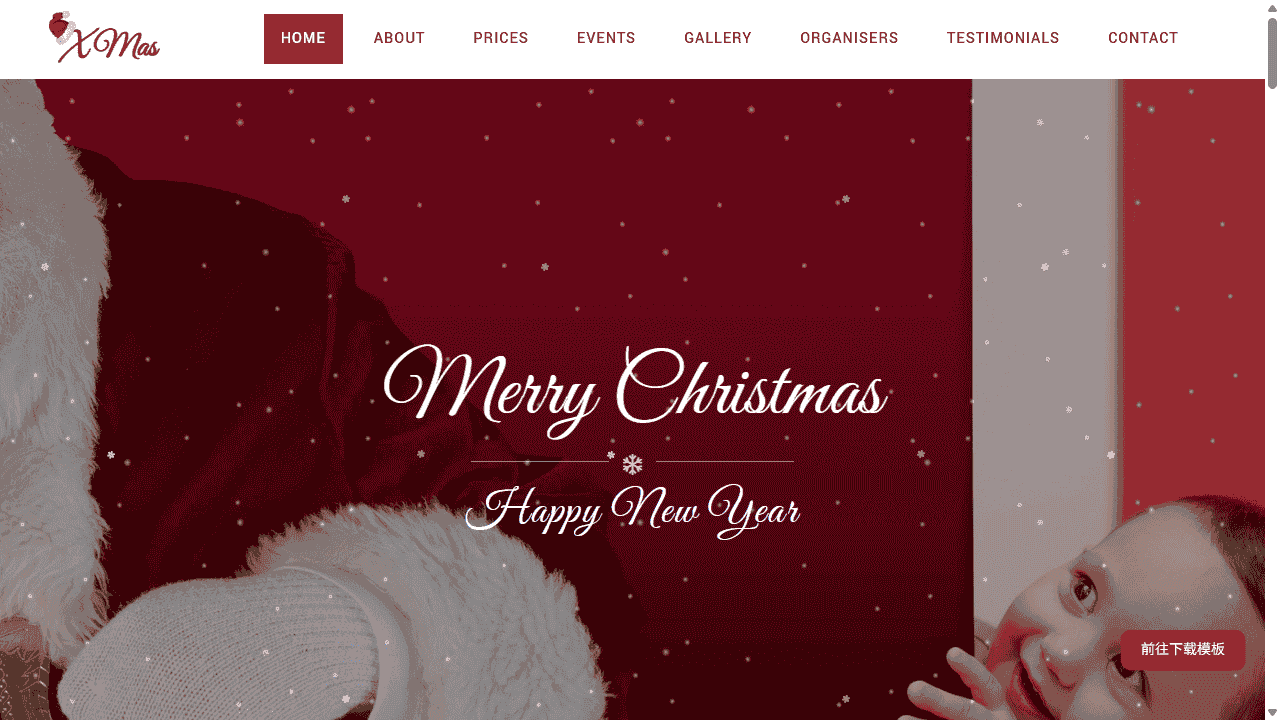Select ORGANISERS in the navigation bar

[x=849, y=38]
